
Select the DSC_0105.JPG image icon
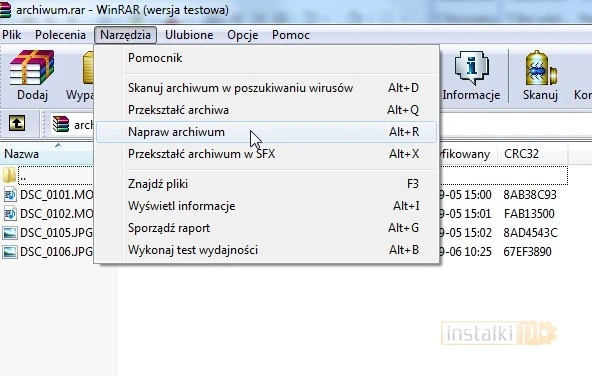click(10, 233)
